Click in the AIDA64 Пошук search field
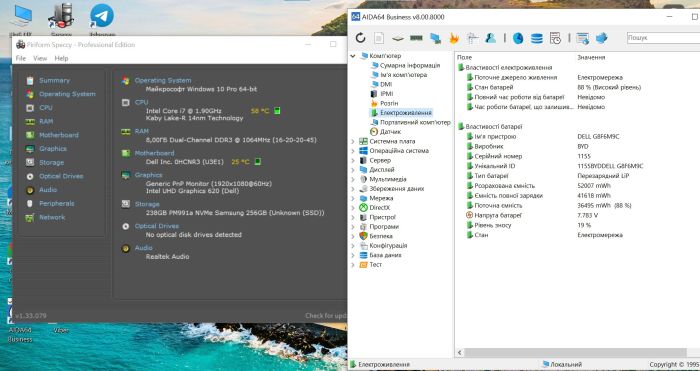 tap(663, 38)
